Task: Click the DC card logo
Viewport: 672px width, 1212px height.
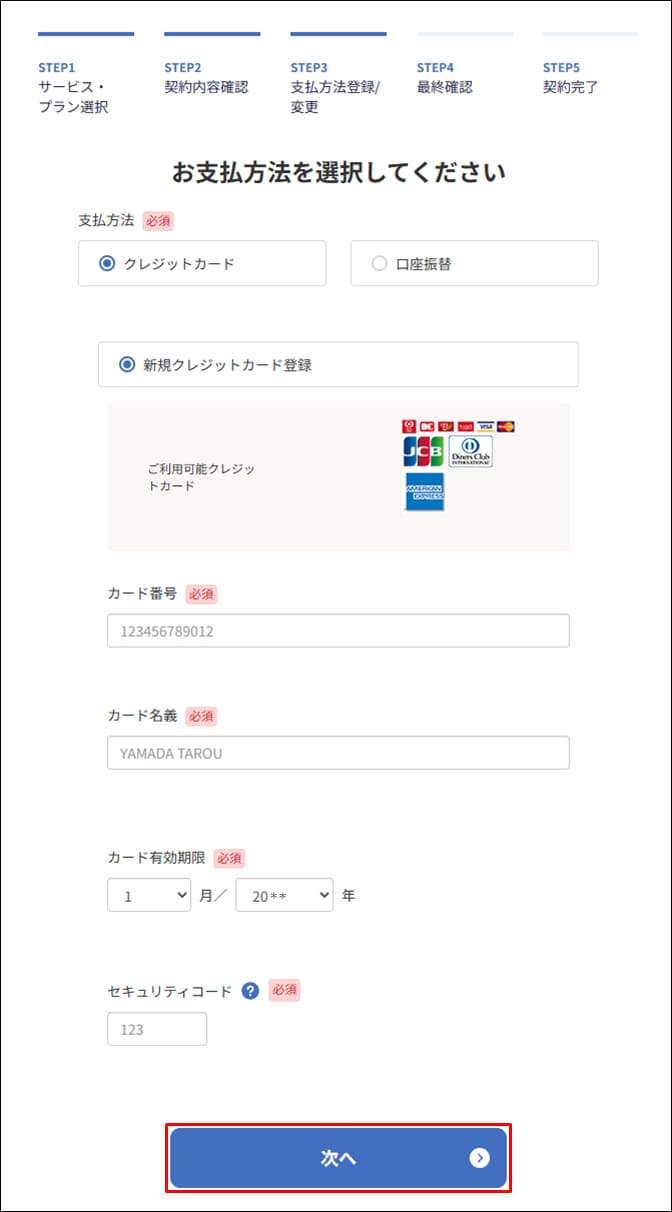Action: pyautogui.click(x=428, y=426)
